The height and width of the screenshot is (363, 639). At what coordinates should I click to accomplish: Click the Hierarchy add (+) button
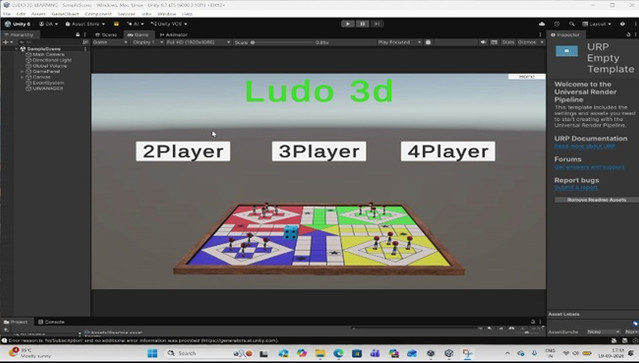[x=6, y=42]
